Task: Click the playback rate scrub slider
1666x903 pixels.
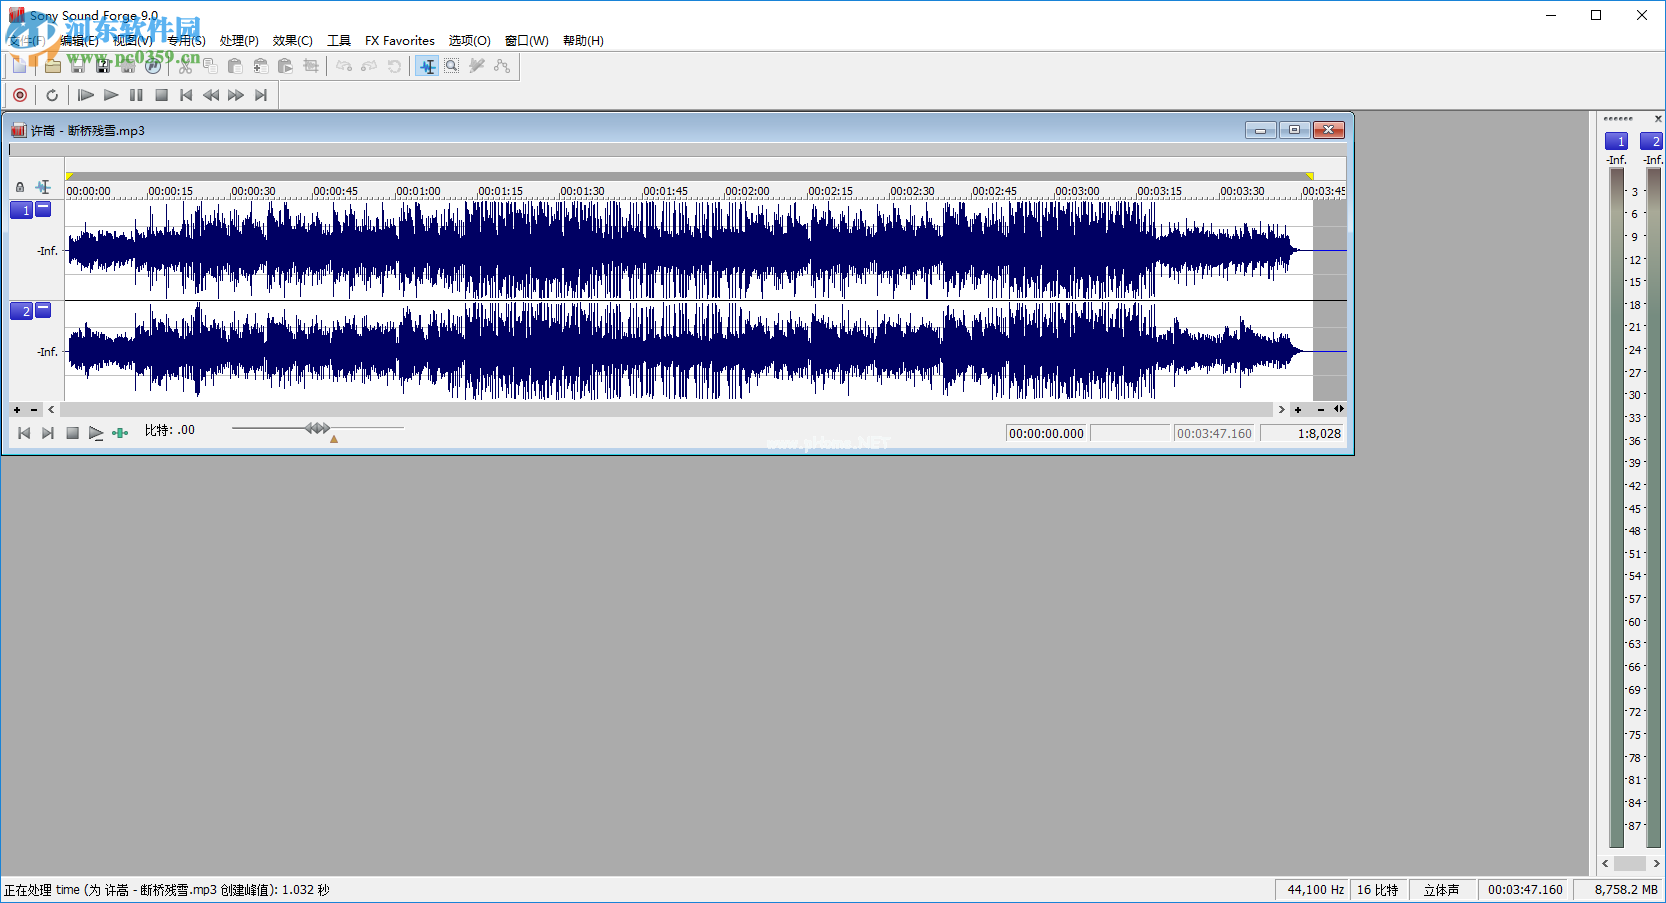Action: point(318,428)
